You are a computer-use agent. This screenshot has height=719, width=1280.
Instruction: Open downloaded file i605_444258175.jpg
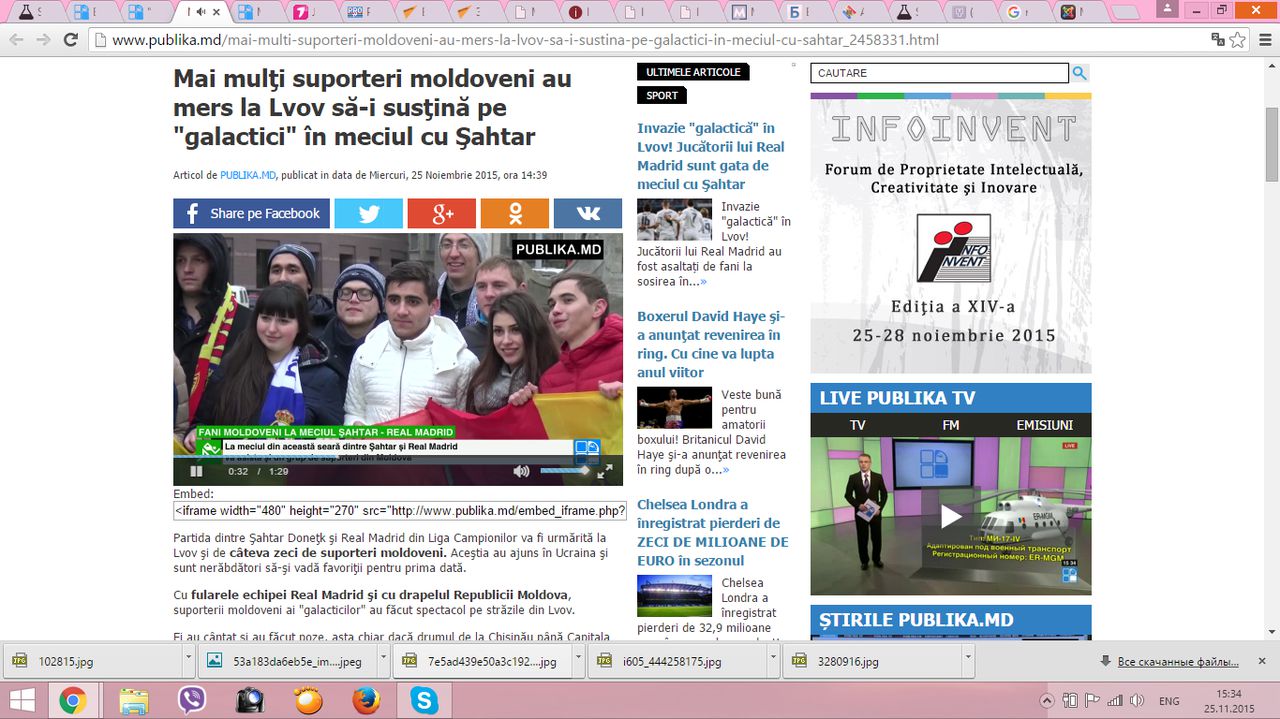pos(676,661)
